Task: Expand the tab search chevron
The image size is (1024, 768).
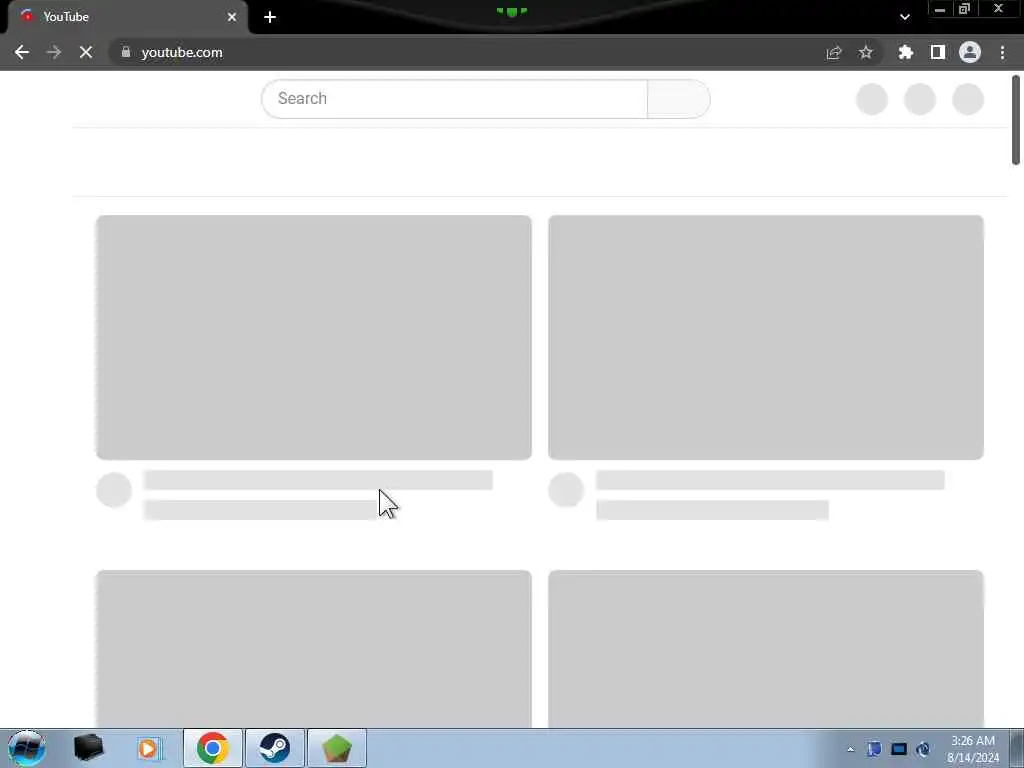Action: click(x=904, y=17)
